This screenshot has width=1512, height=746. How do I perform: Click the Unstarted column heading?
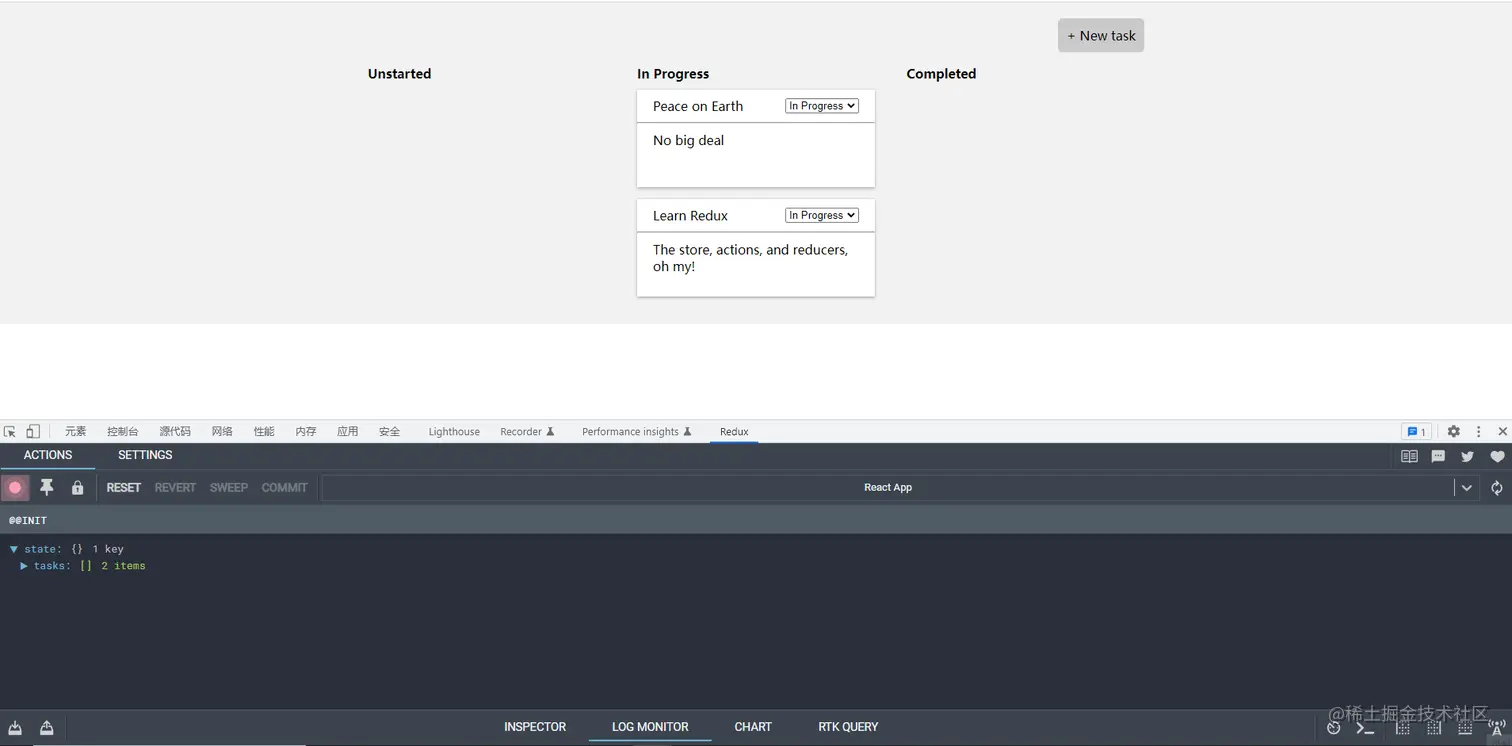tap(399, 74)
